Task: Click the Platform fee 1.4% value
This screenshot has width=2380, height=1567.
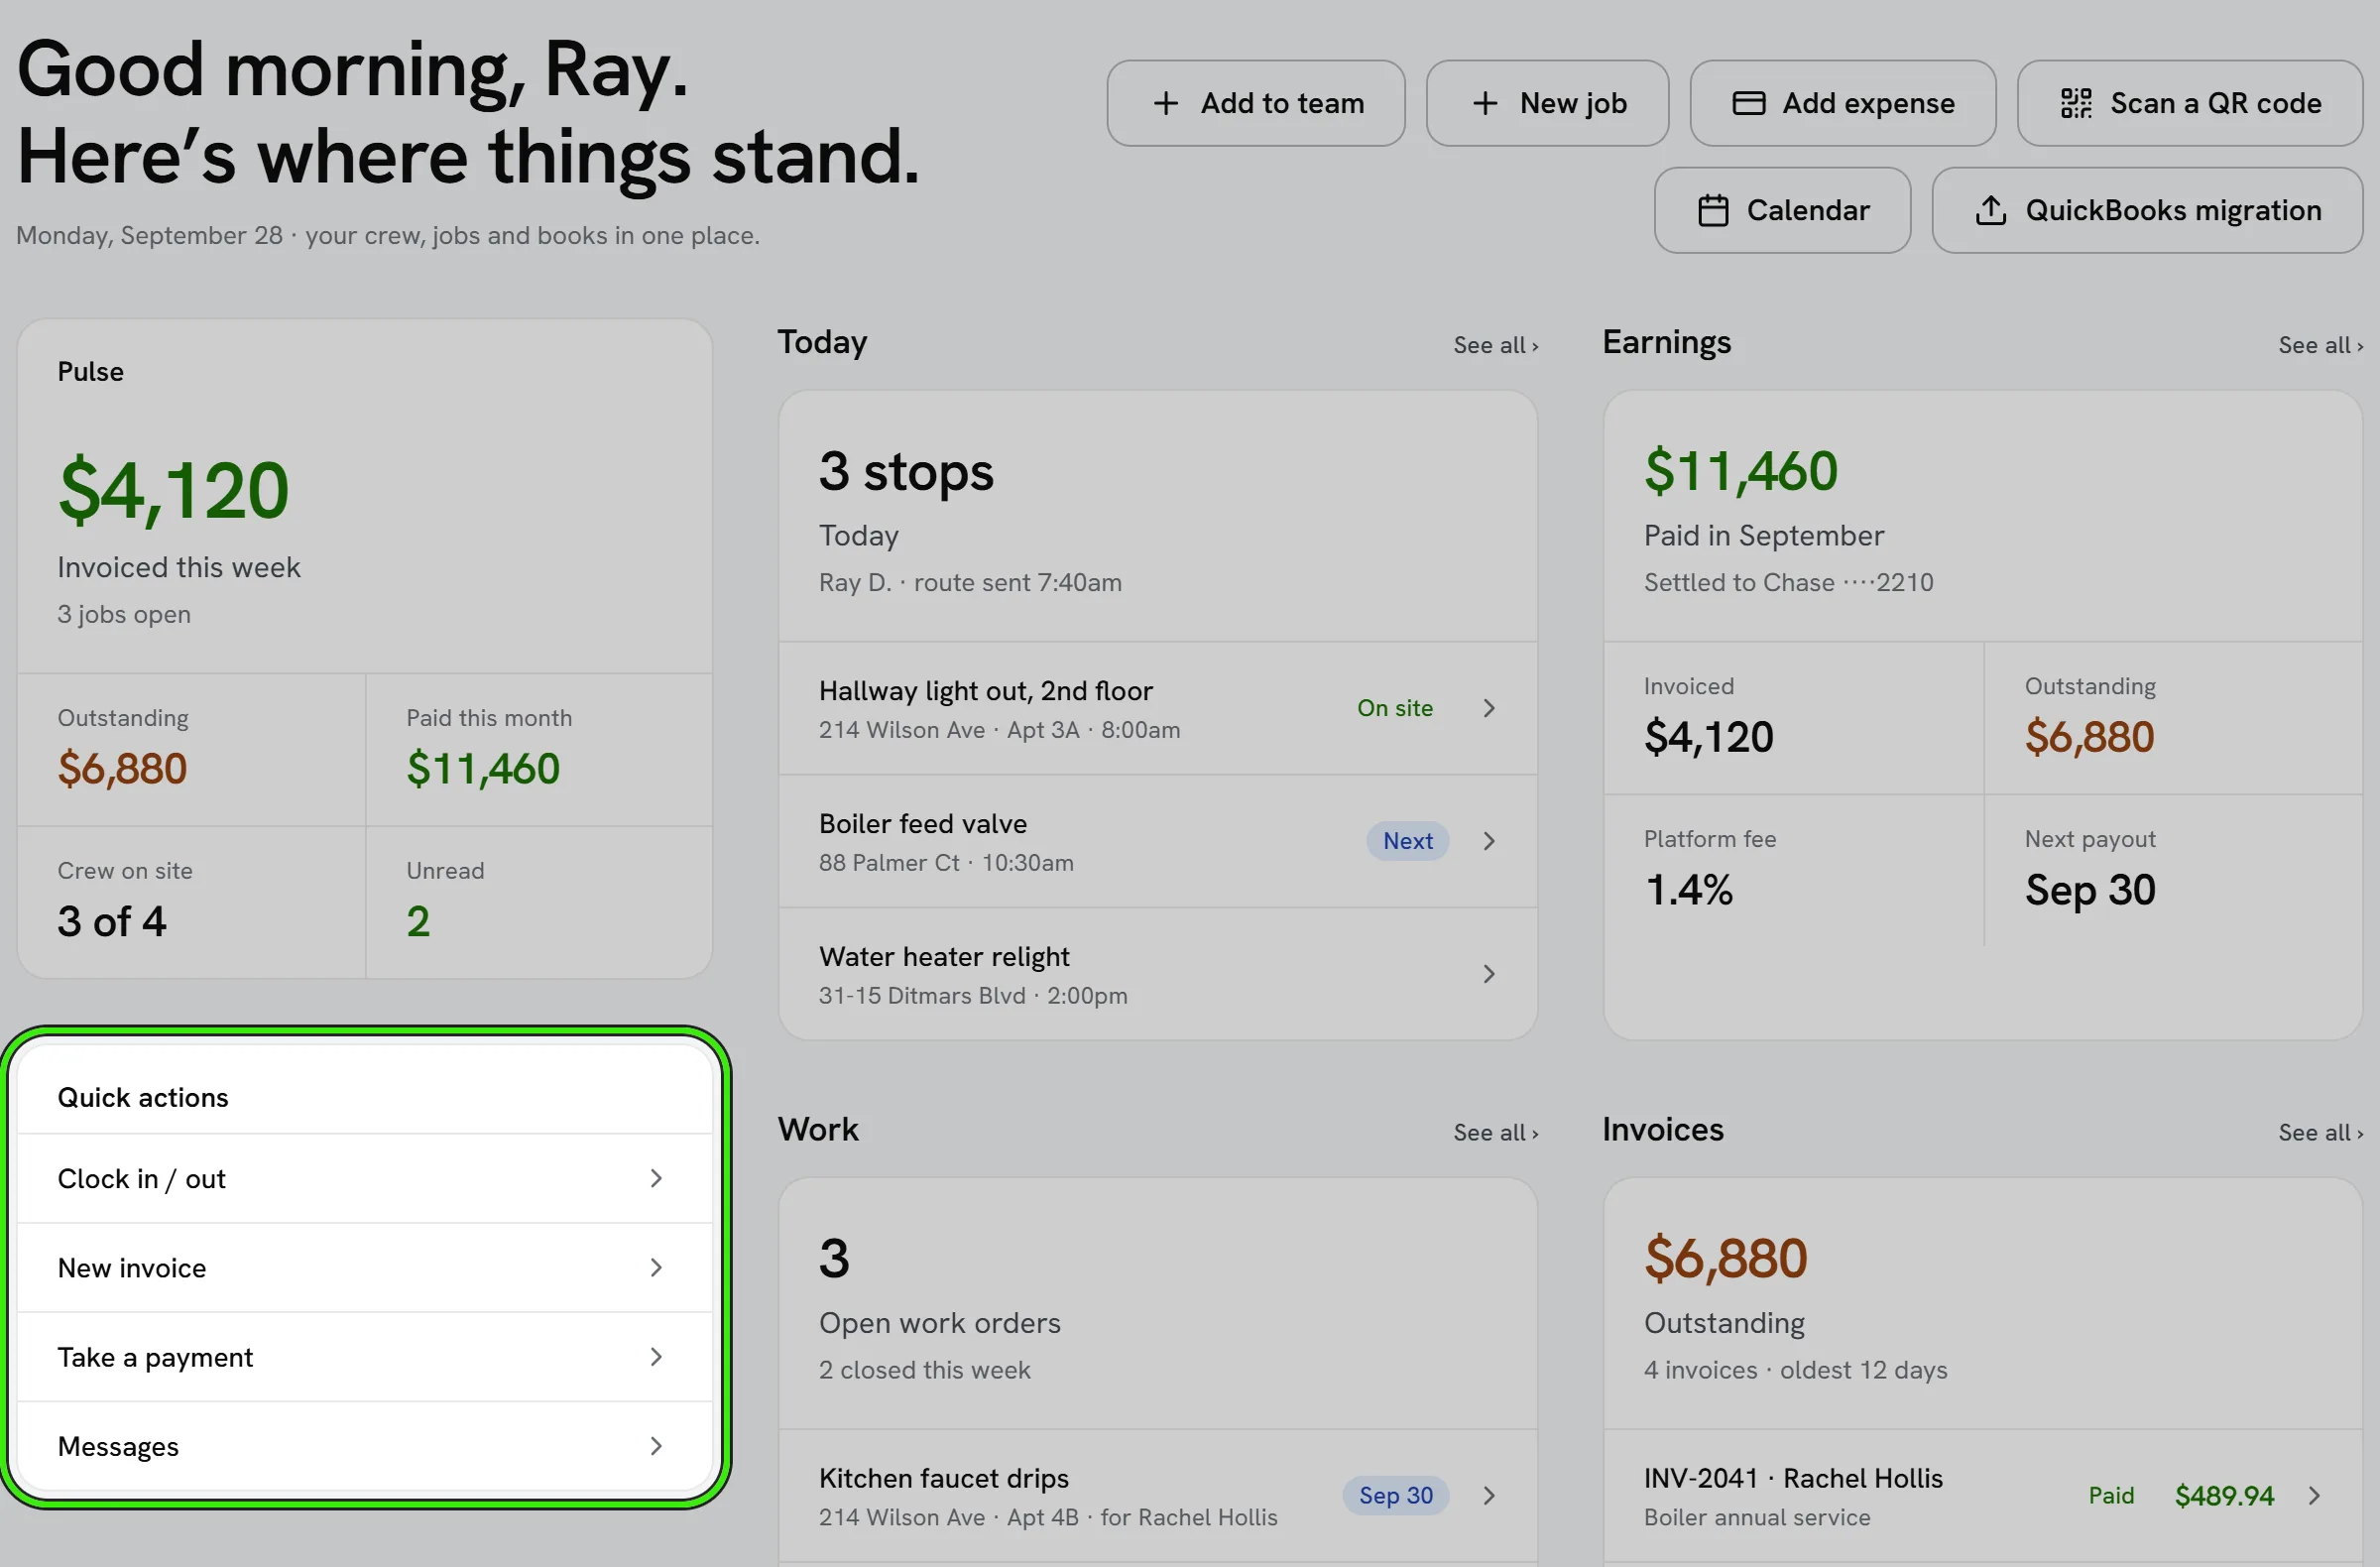Action: tap(1689, 889)
